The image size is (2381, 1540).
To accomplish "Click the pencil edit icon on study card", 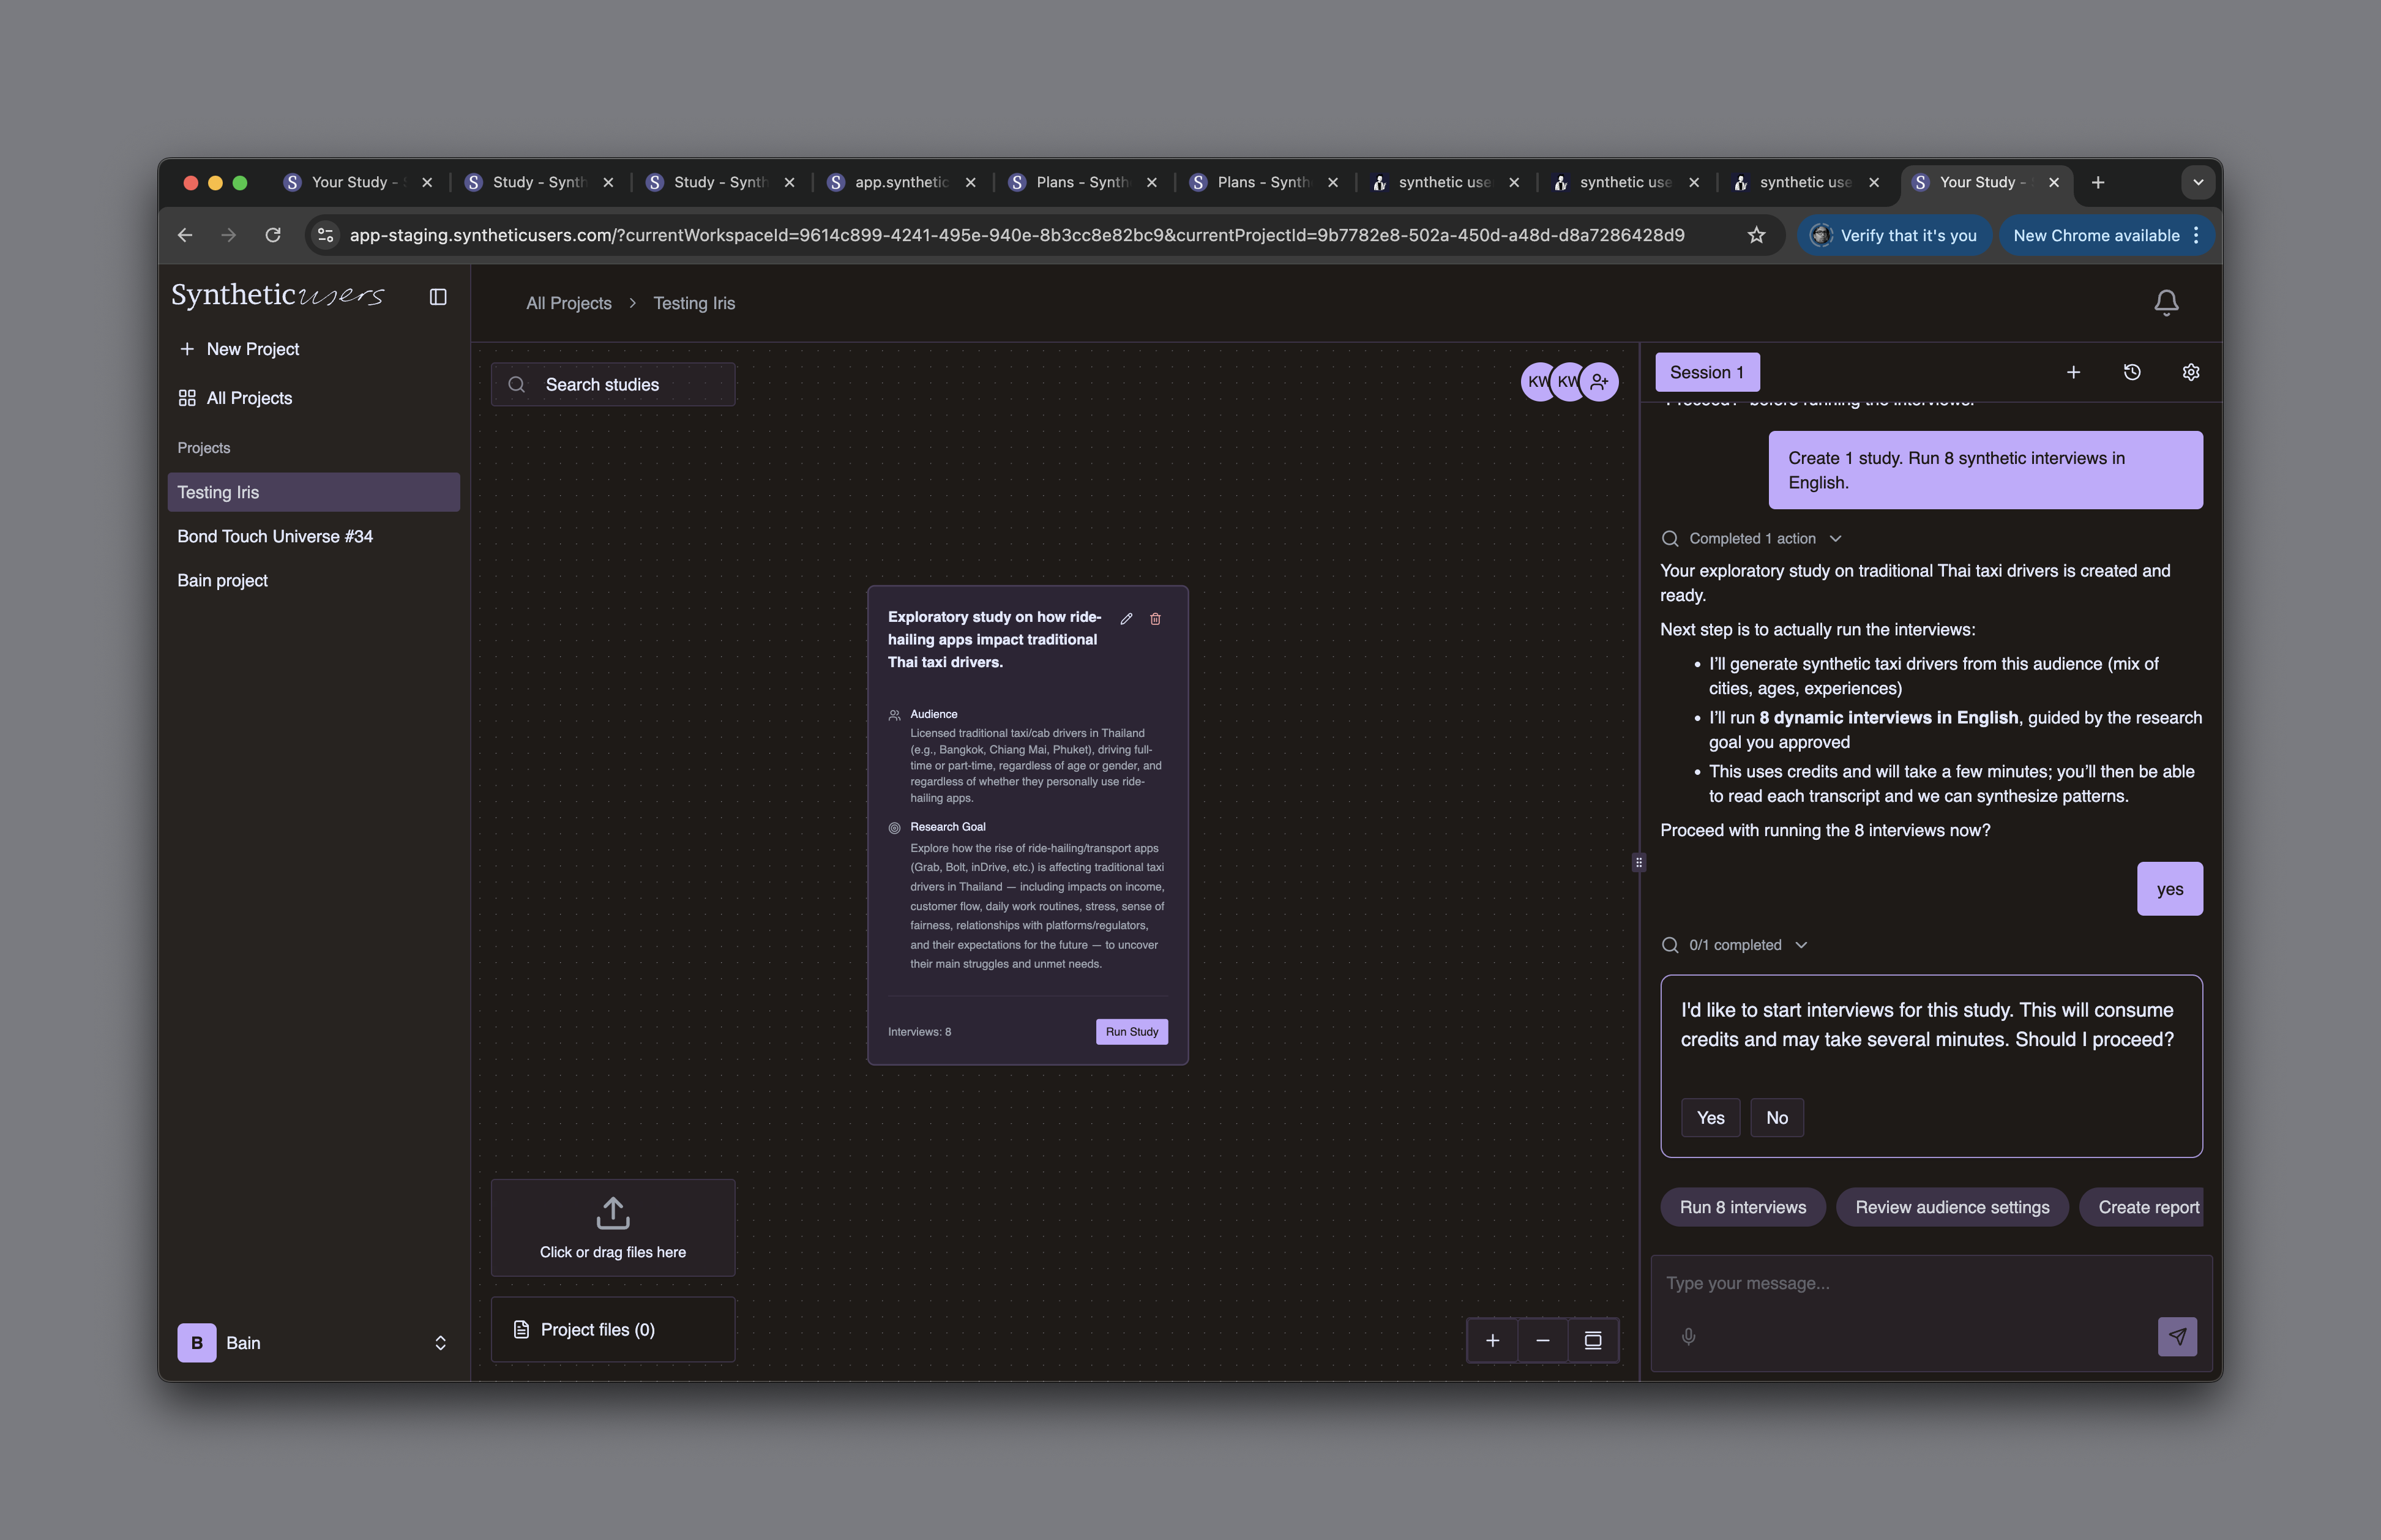I will [x=1126, y=619].
